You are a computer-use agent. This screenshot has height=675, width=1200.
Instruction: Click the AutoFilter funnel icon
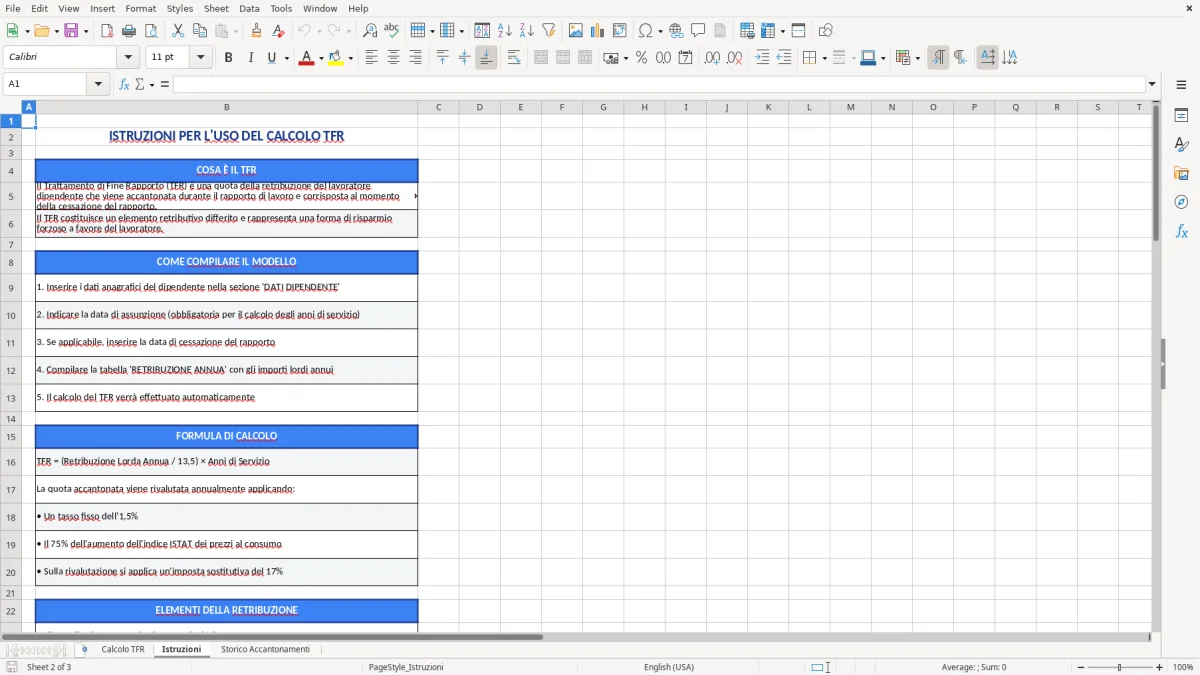tap(548, 31)
